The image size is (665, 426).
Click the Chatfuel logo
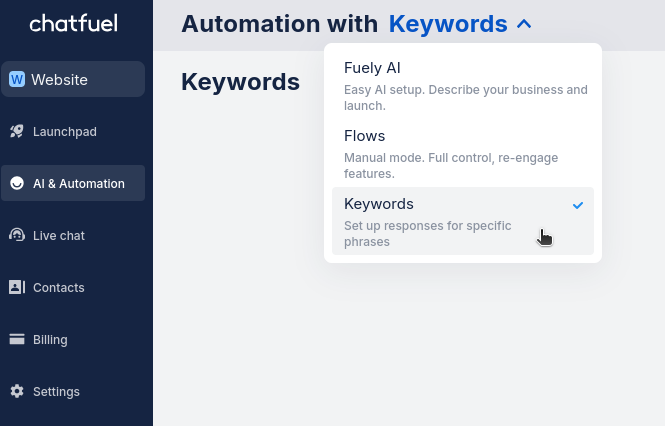coord(75,23)
